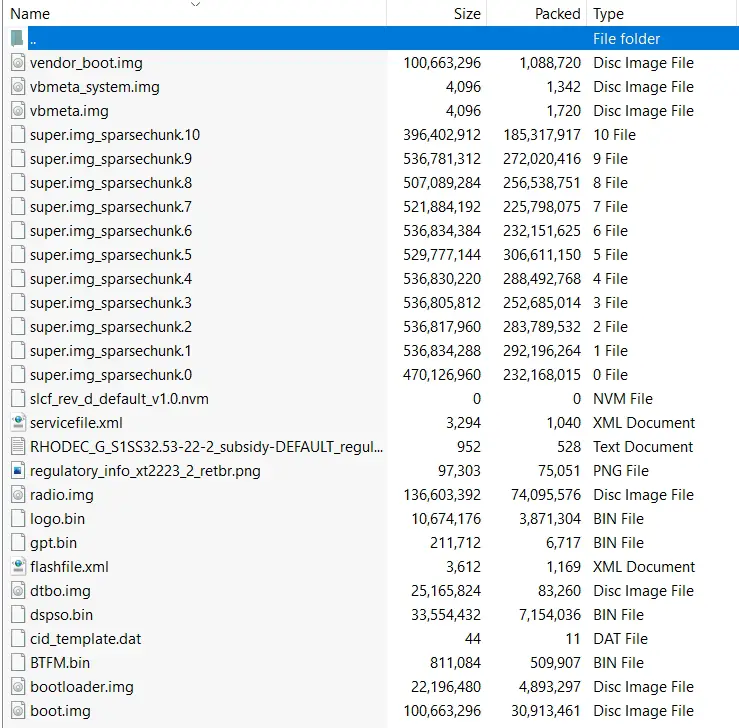
Task: Click the bootloader.img disc icon
Action: tap(18, 687)
